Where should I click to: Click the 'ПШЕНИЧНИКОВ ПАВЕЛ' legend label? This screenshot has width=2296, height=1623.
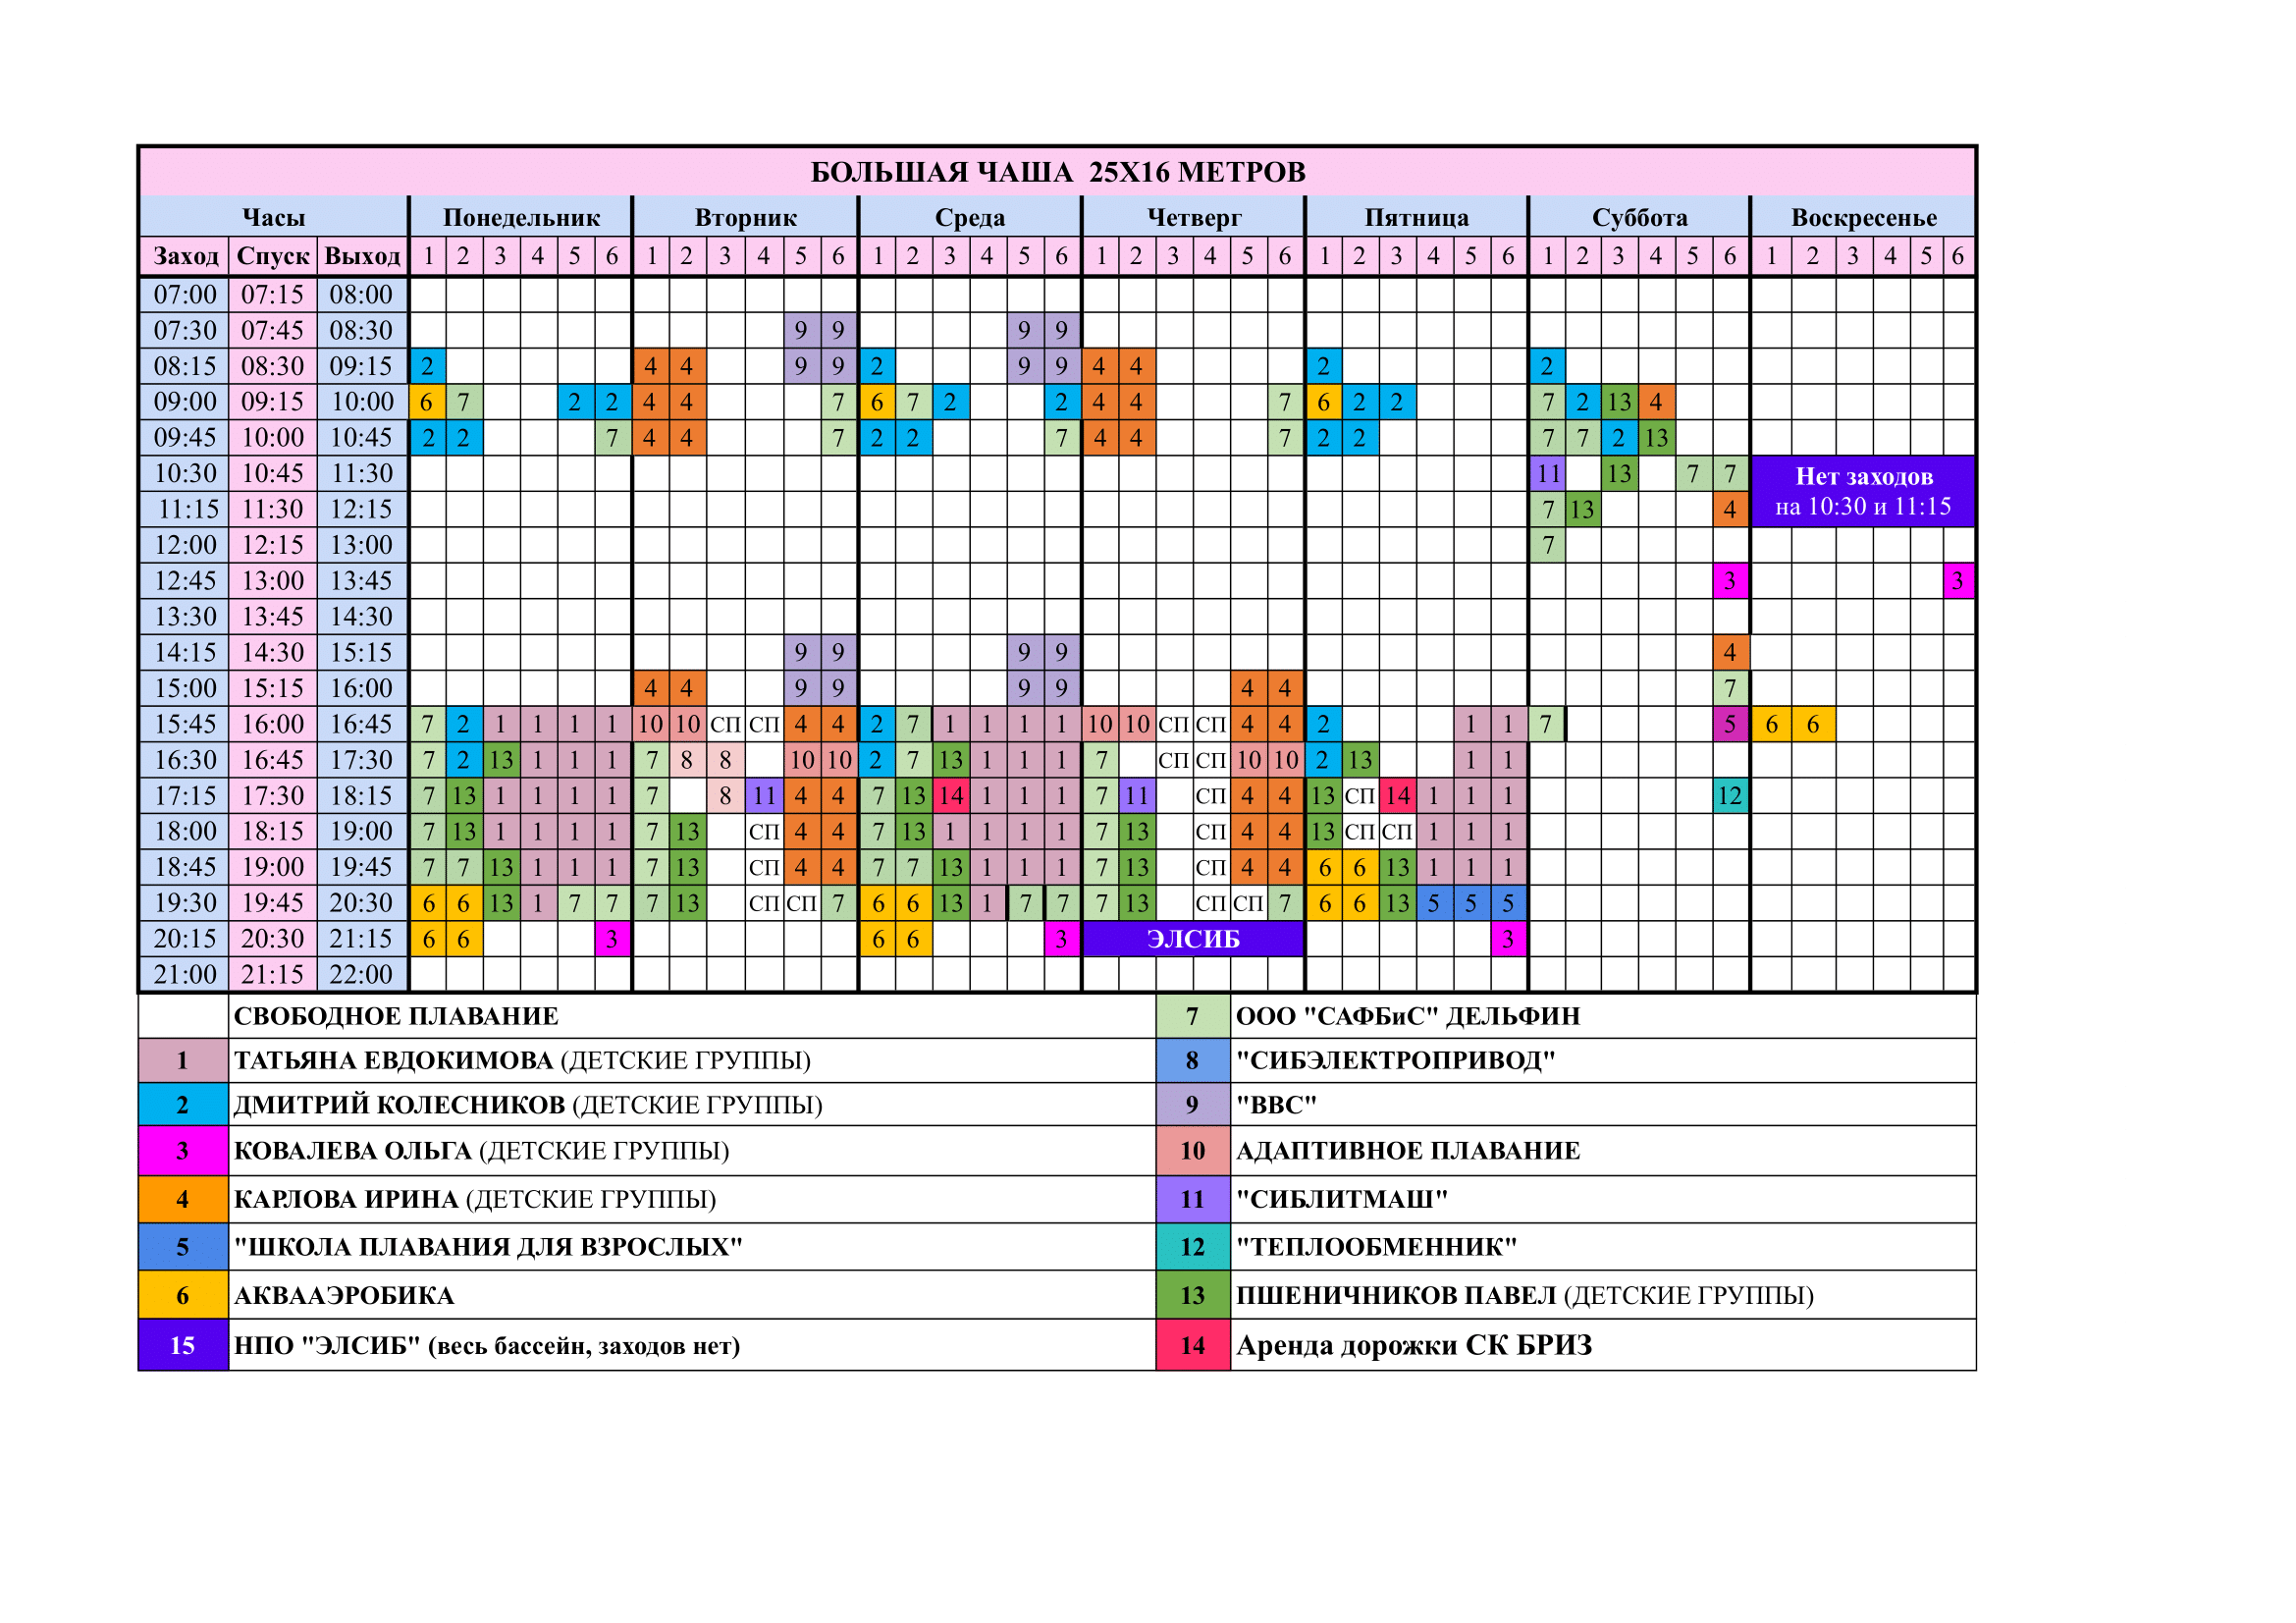(1396, 1295)
